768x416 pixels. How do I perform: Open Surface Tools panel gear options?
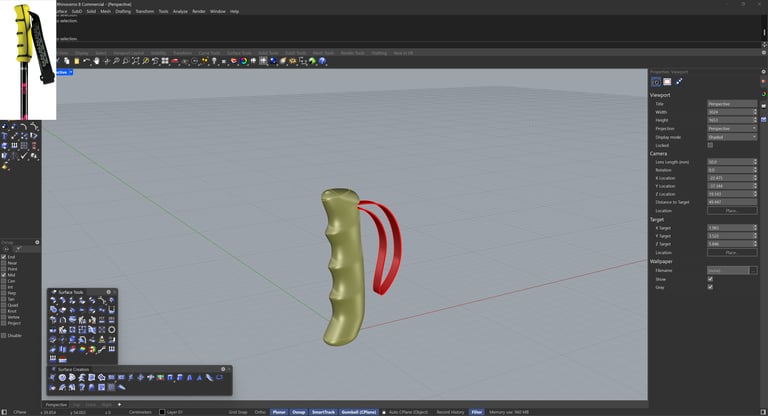[x=109, y=292]
